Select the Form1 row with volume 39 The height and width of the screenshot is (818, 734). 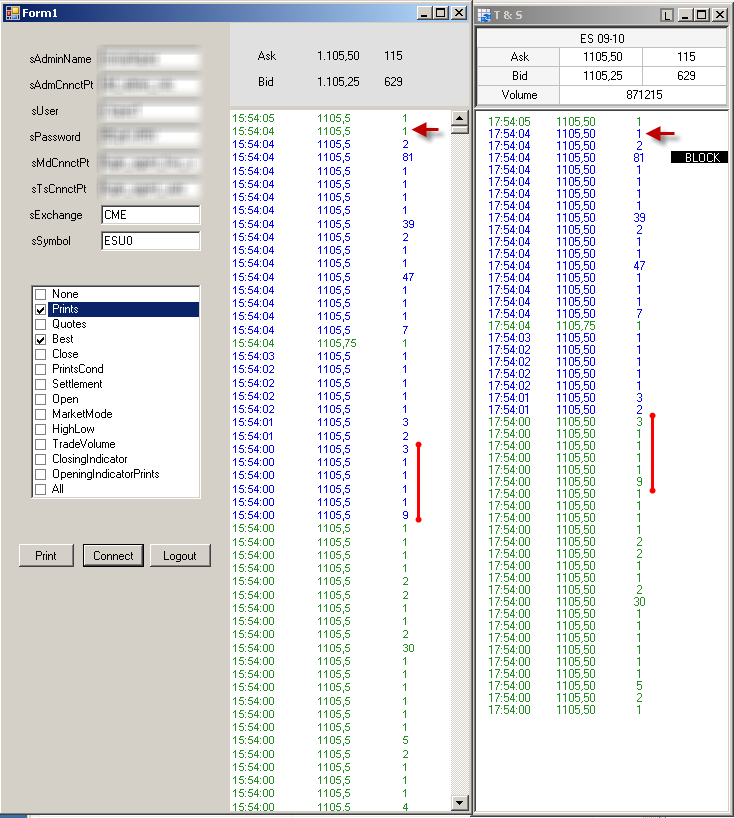pos(340,224)
